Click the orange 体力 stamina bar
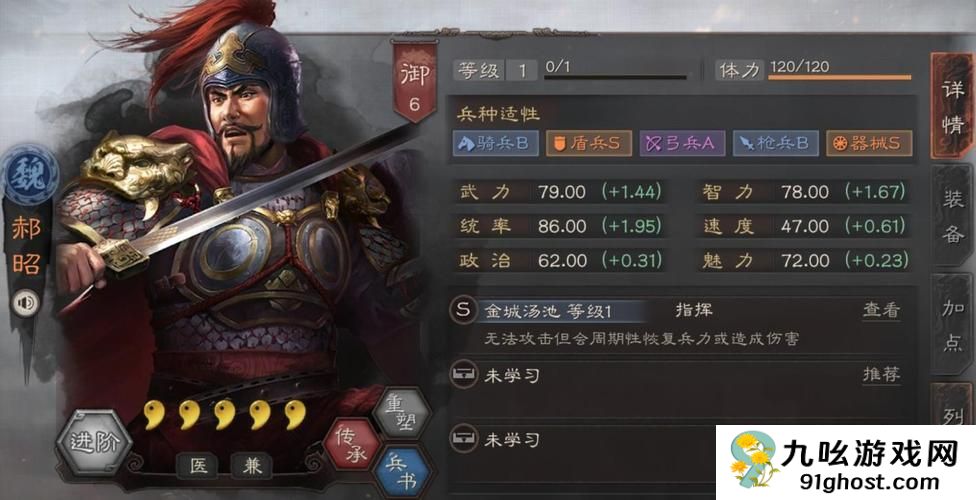 [x=840, y=78]
